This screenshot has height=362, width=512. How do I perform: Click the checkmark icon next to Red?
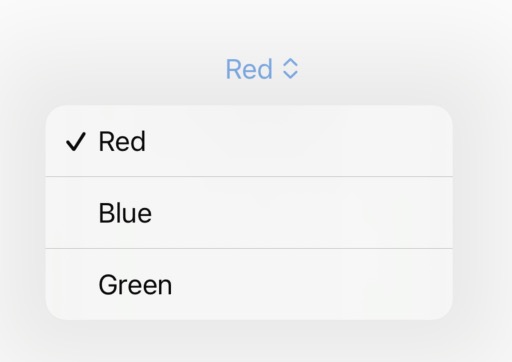(76, 142)
